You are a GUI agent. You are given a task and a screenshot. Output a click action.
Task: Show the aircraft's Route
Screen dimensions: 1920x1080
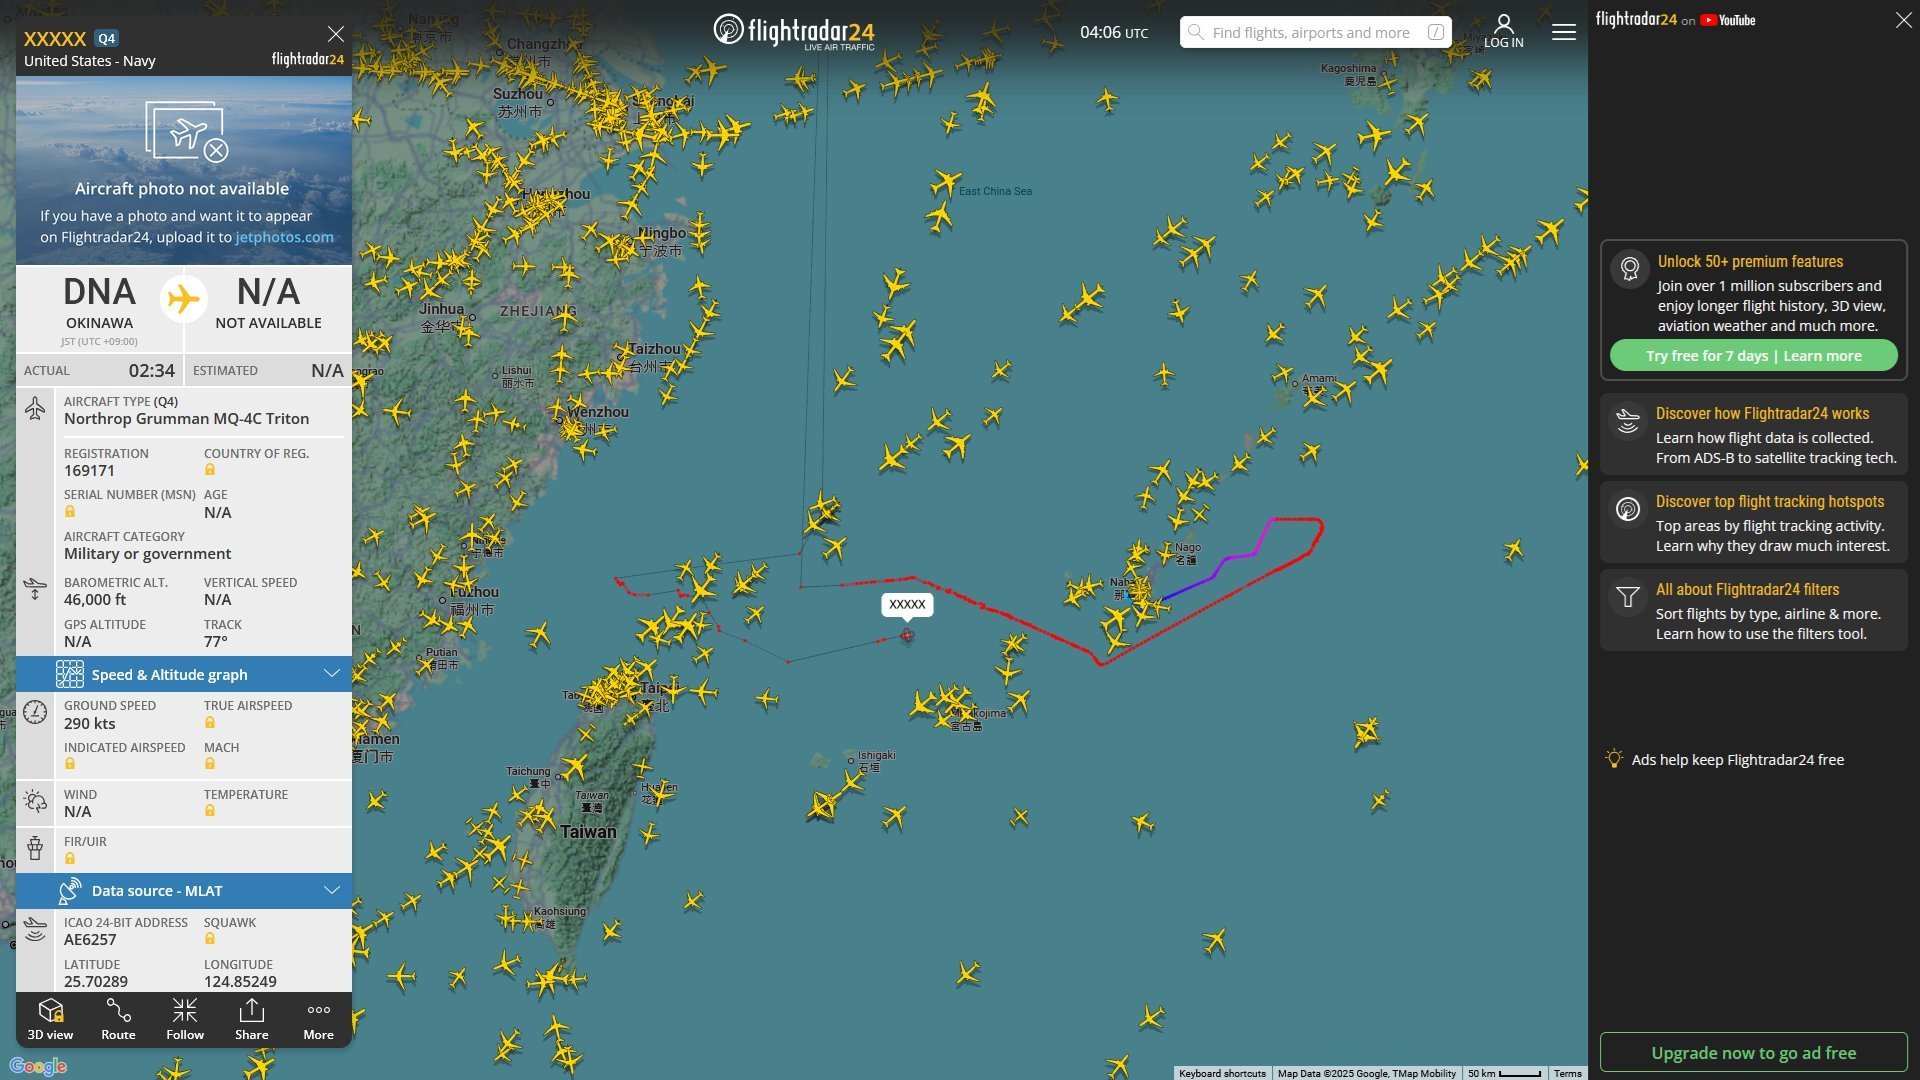118,1019
